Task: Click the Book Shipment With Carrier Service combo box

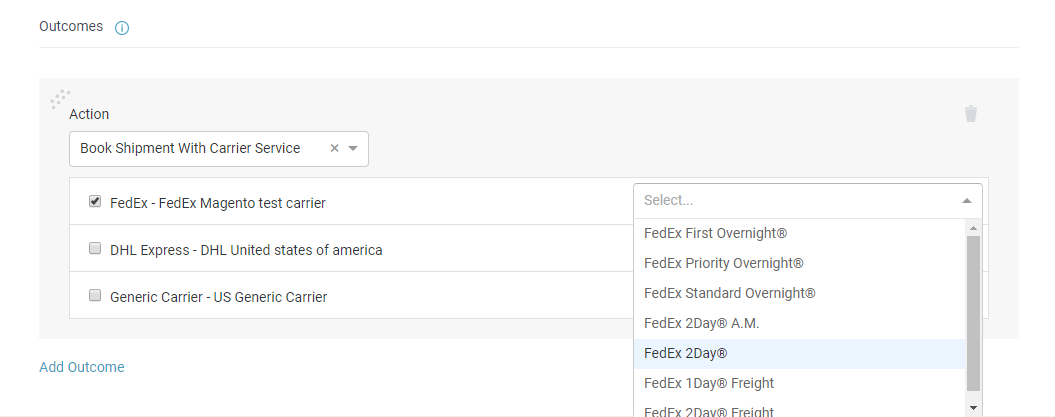Action: click(x=219, y=149)
